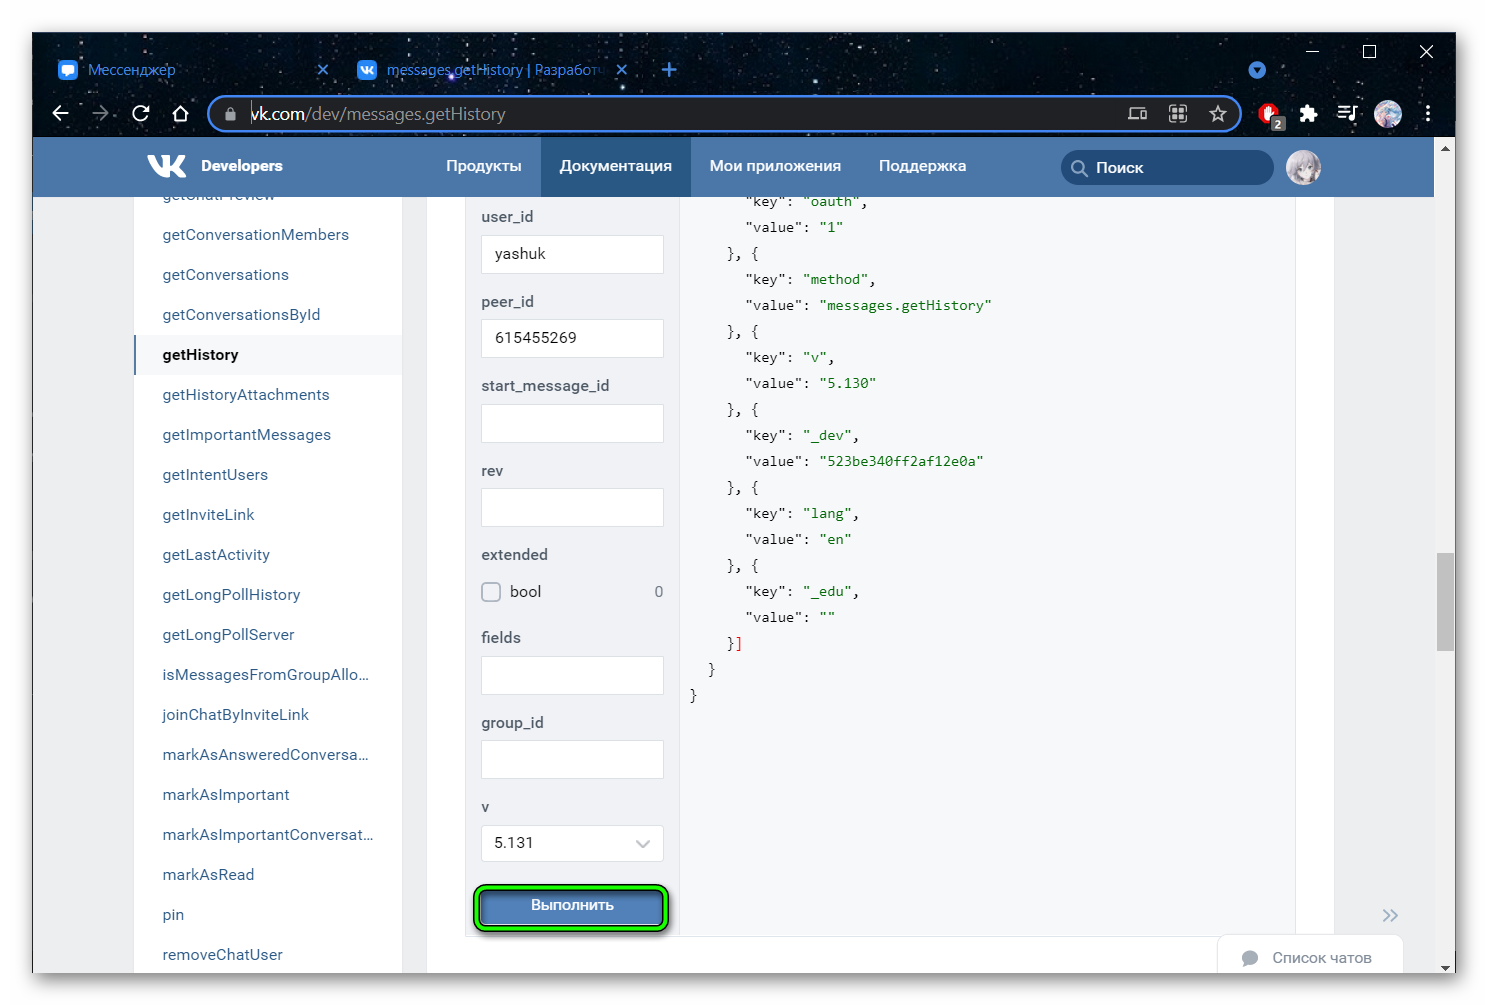Viewport: 1488px width, 1005px height.
Task: Open joinChatByInviteLink method link
Action: click(x=236, y=715)
